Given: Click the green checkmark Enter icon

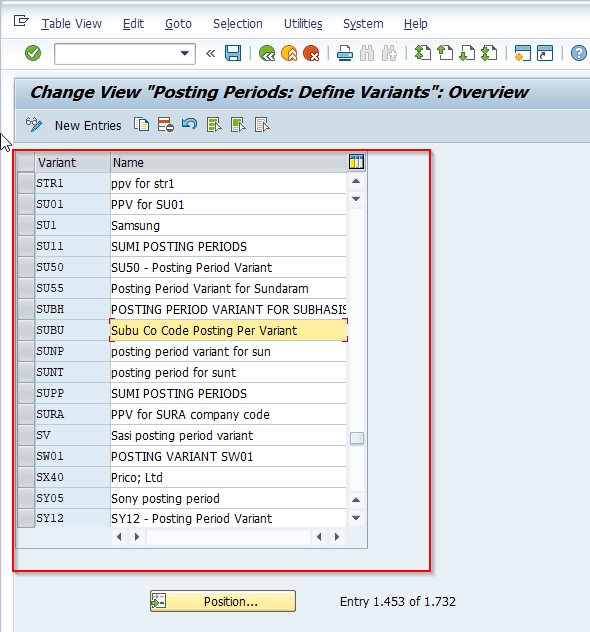Looking at the screenshot, I should tap(33, 53).
